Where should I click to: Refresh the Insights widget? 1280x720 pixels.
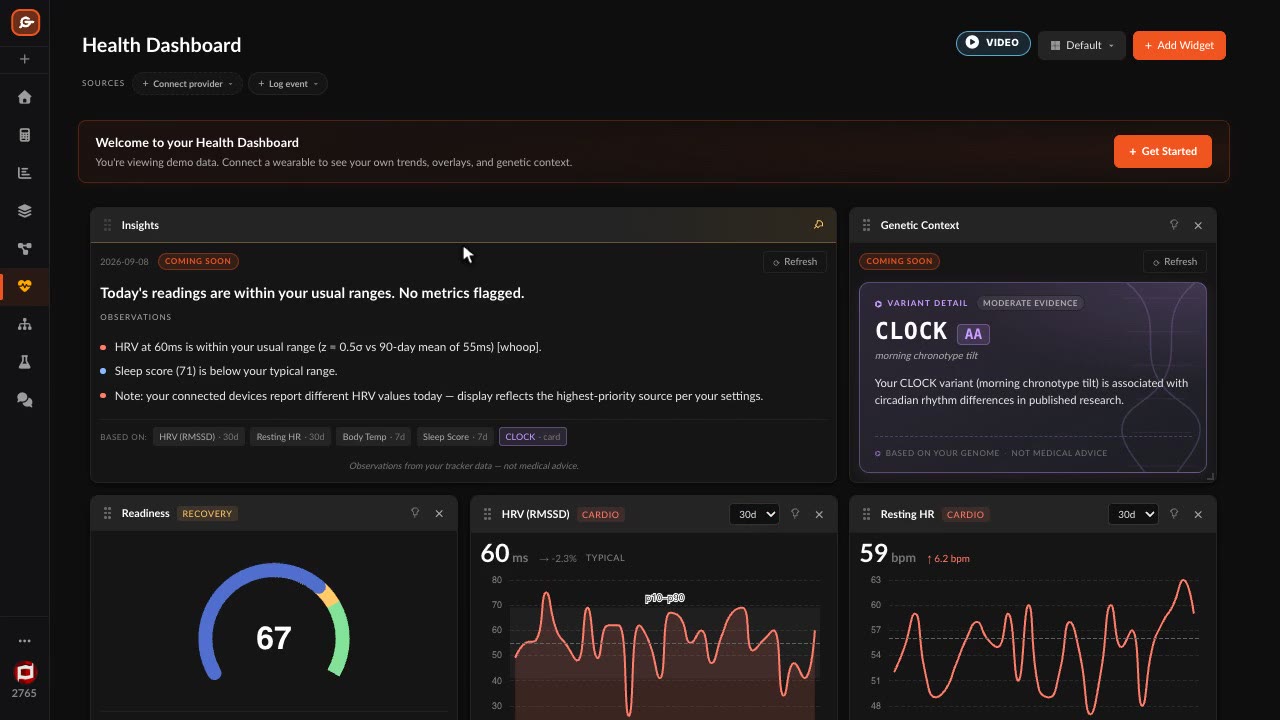795,262
